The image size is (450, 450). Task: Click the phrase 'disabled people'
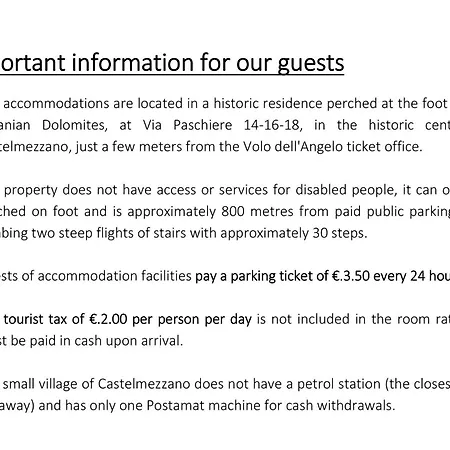point(346,190)
